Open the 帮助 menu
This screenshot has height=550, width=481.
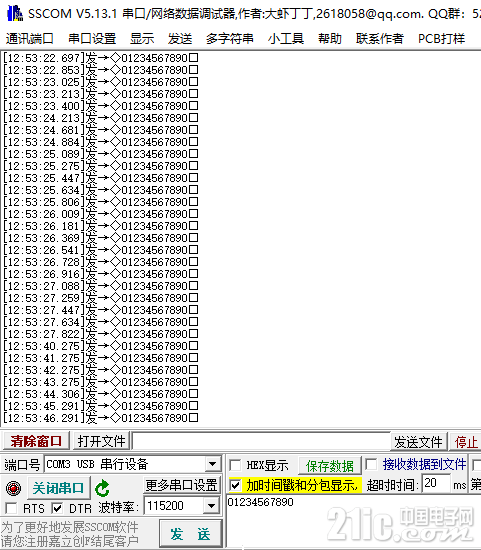click(330, 39)
